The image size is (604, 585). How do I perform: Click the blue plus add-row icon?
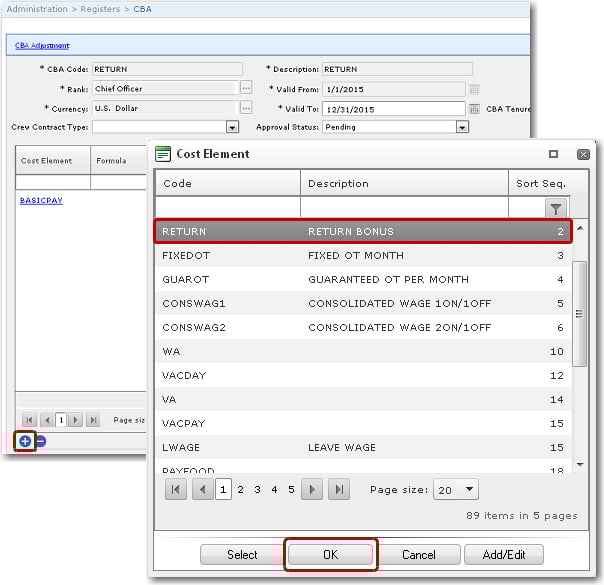click(x=25, y=441)
